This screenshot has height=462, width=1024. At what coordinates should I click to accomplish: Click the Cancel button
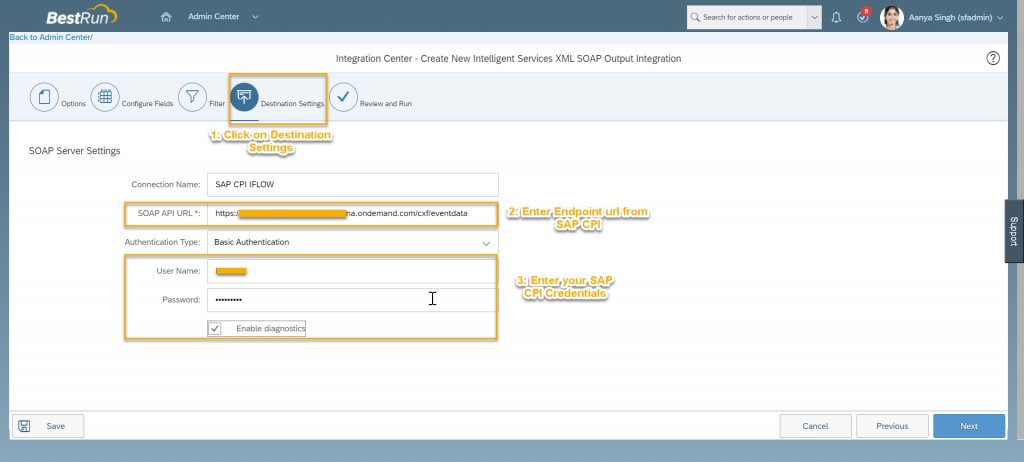(816, 426)
